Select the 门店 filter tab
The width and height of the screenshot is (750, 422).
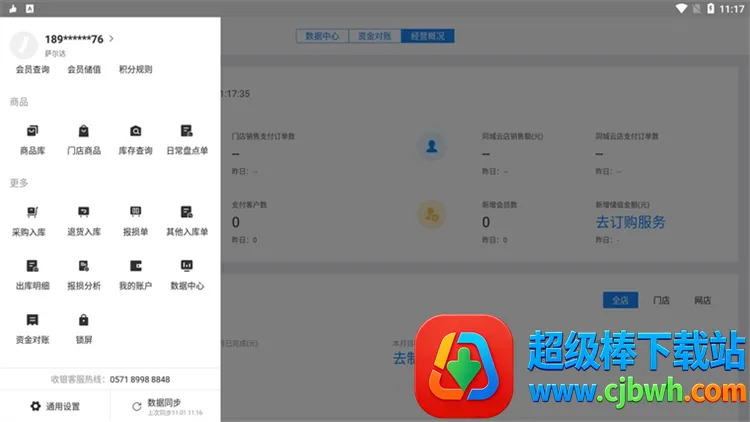(x=662, y=300)
